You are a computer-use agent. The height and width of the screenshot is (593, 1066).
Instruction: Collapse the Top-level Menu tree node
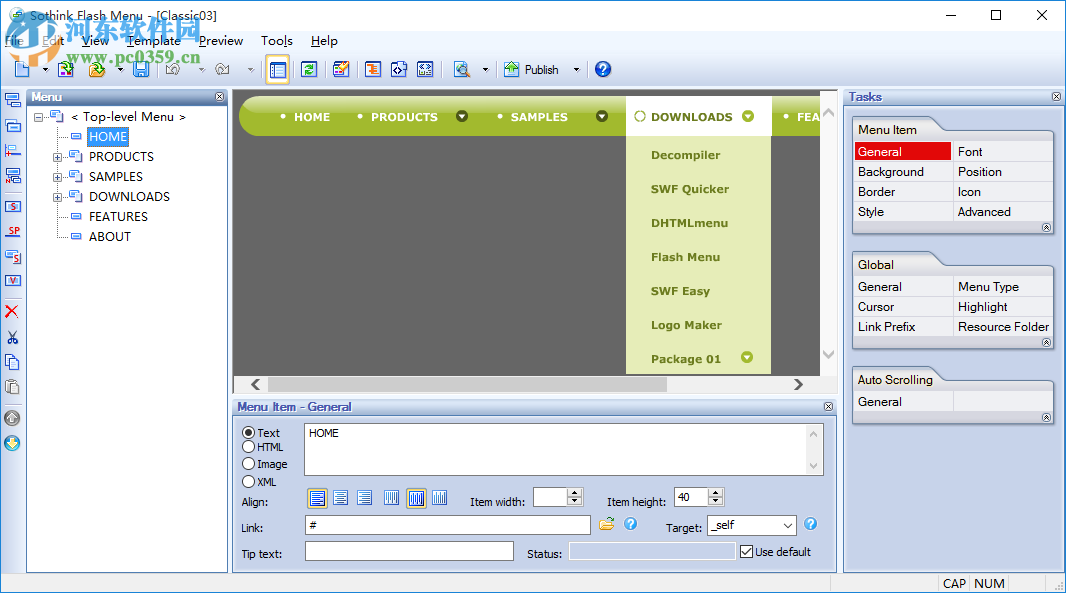coord(38,116)
